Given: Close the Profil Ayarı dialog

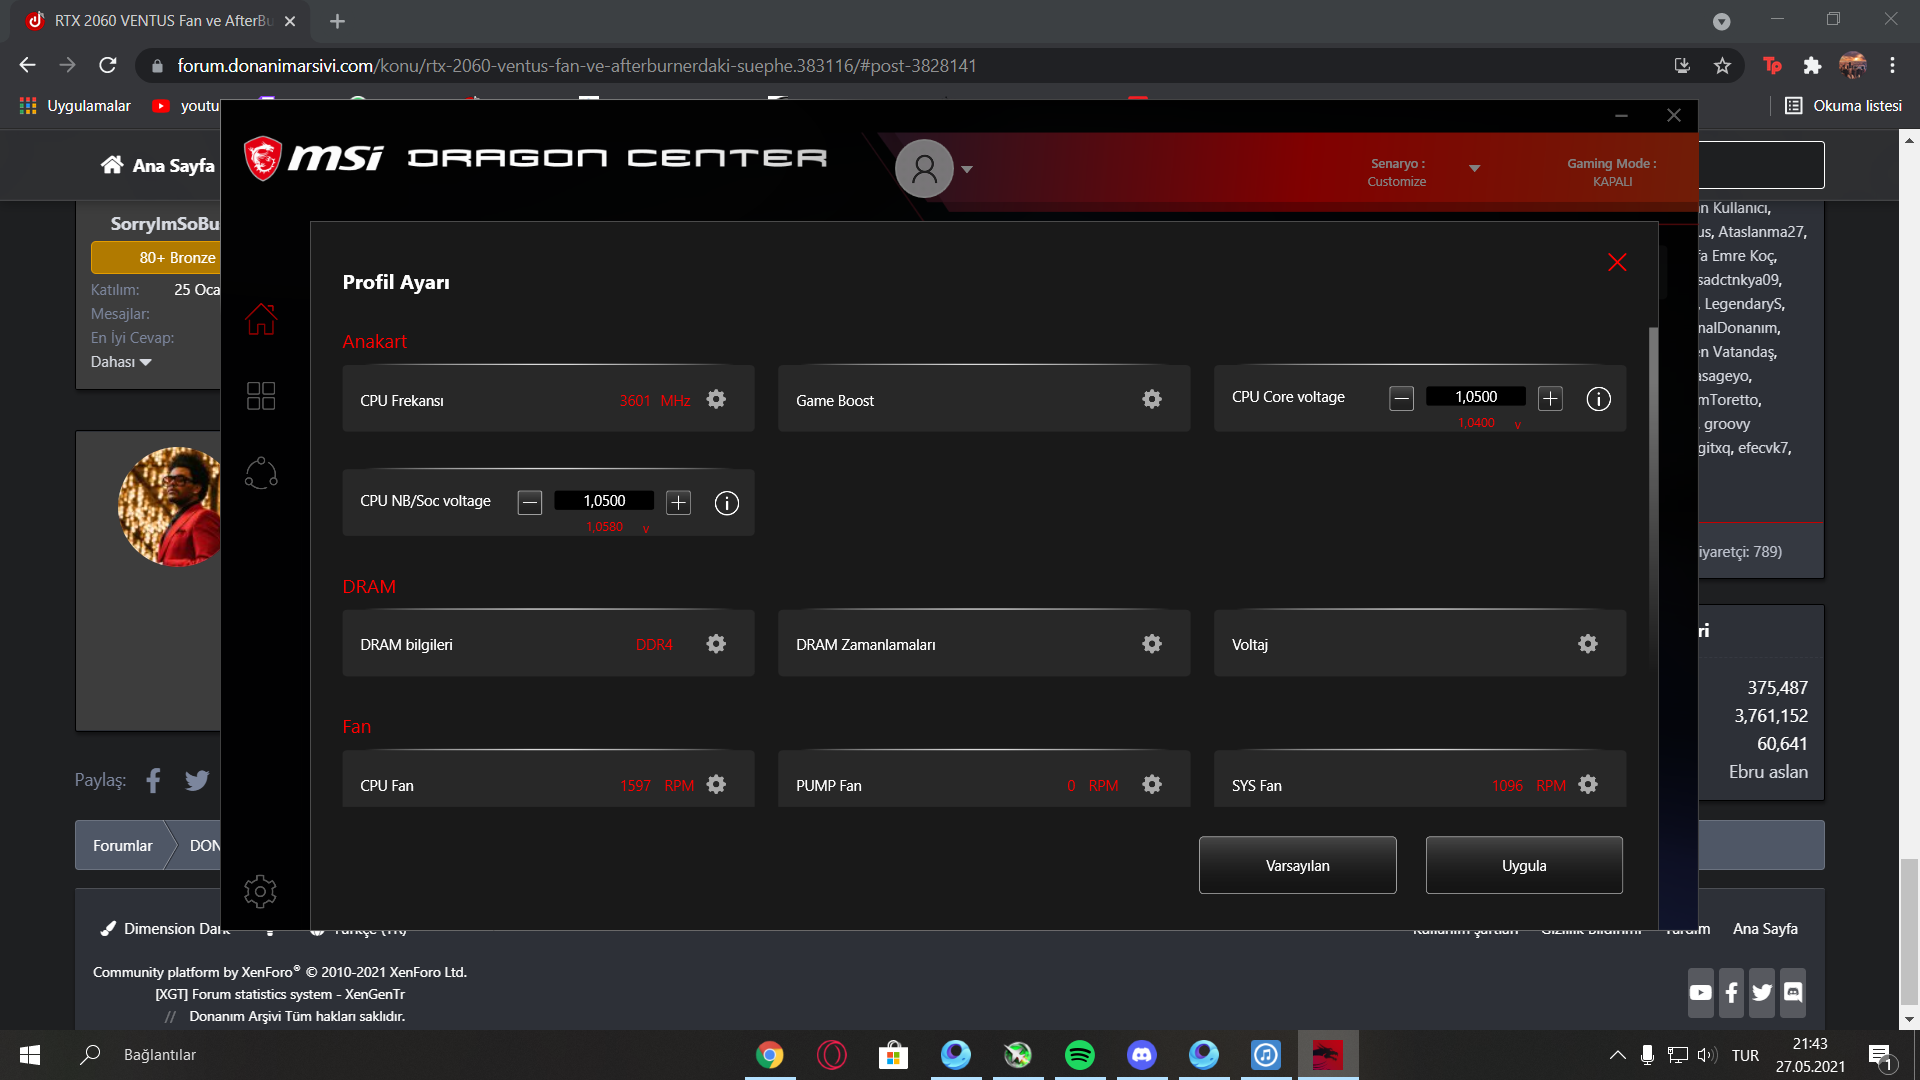Looking at the screenshot, I should 1617,262.
